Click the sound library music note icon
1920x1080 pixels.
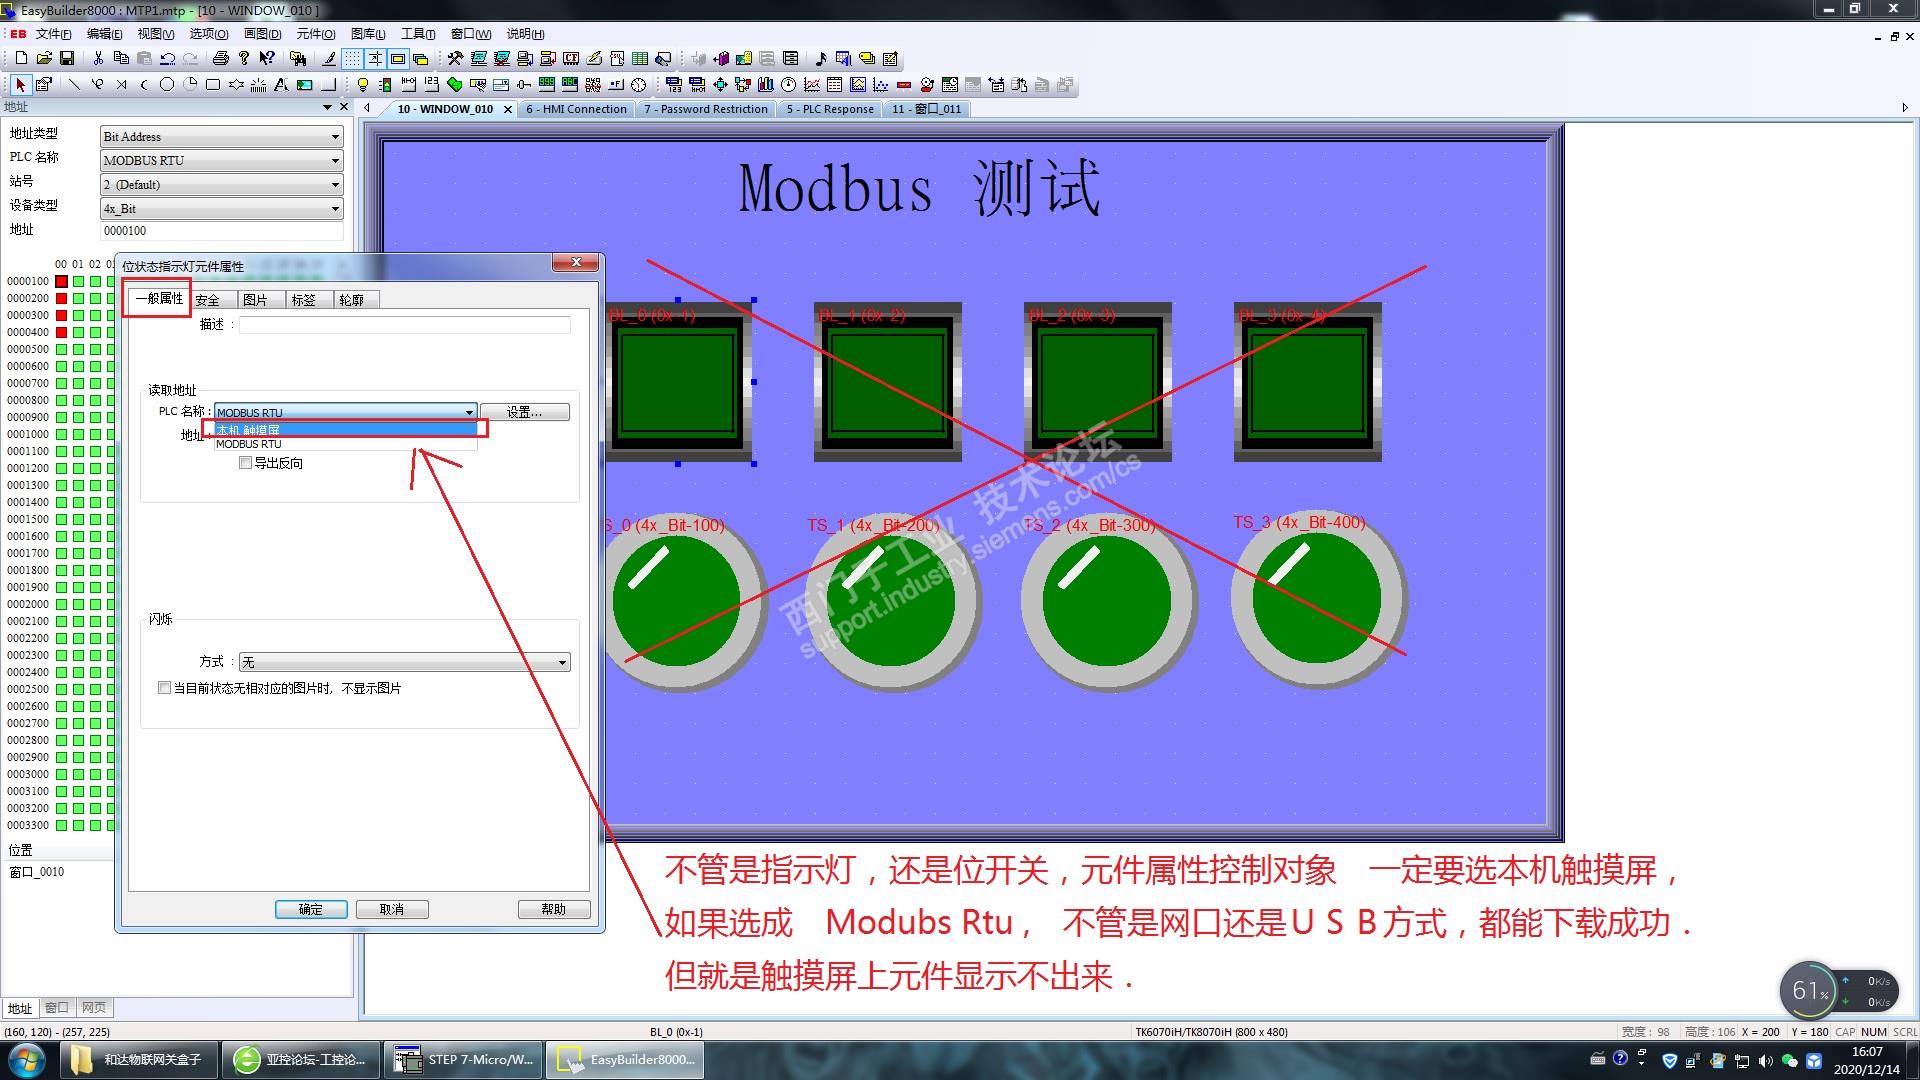tap(821, 59)
